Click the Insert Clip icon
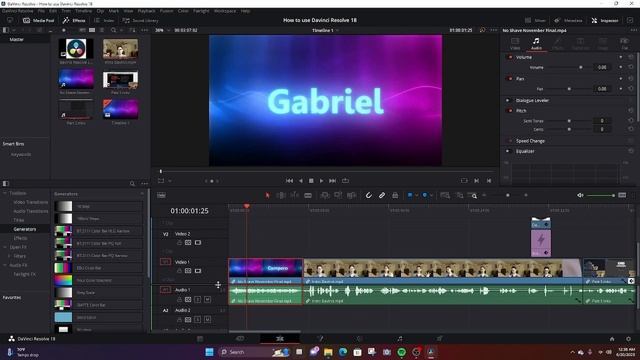 tap(325, 196)
